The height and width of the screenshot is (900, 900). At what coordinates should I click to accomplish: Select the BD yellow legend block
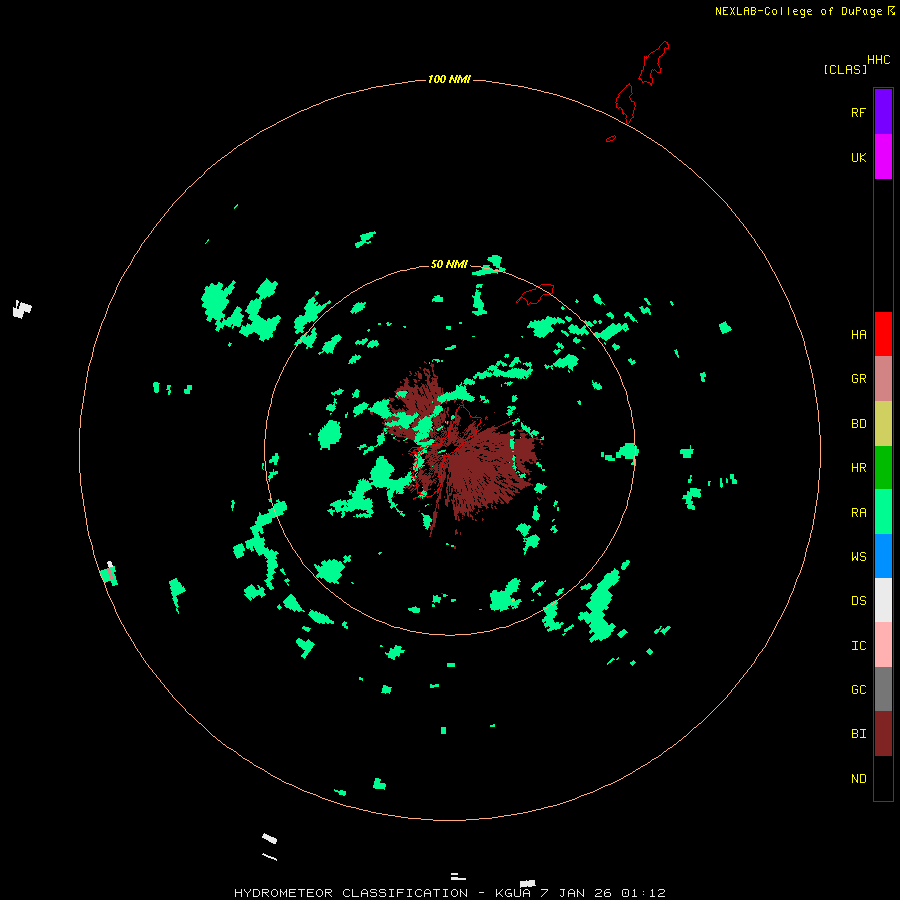(883, 424)
